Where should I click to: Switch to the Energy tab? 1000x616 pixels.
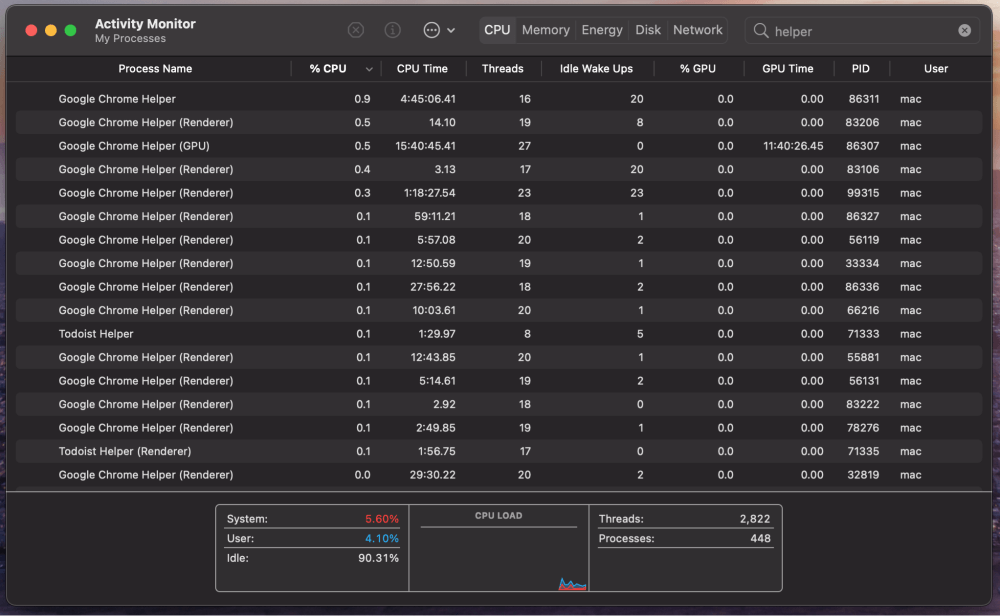click(x=602, y=30)
